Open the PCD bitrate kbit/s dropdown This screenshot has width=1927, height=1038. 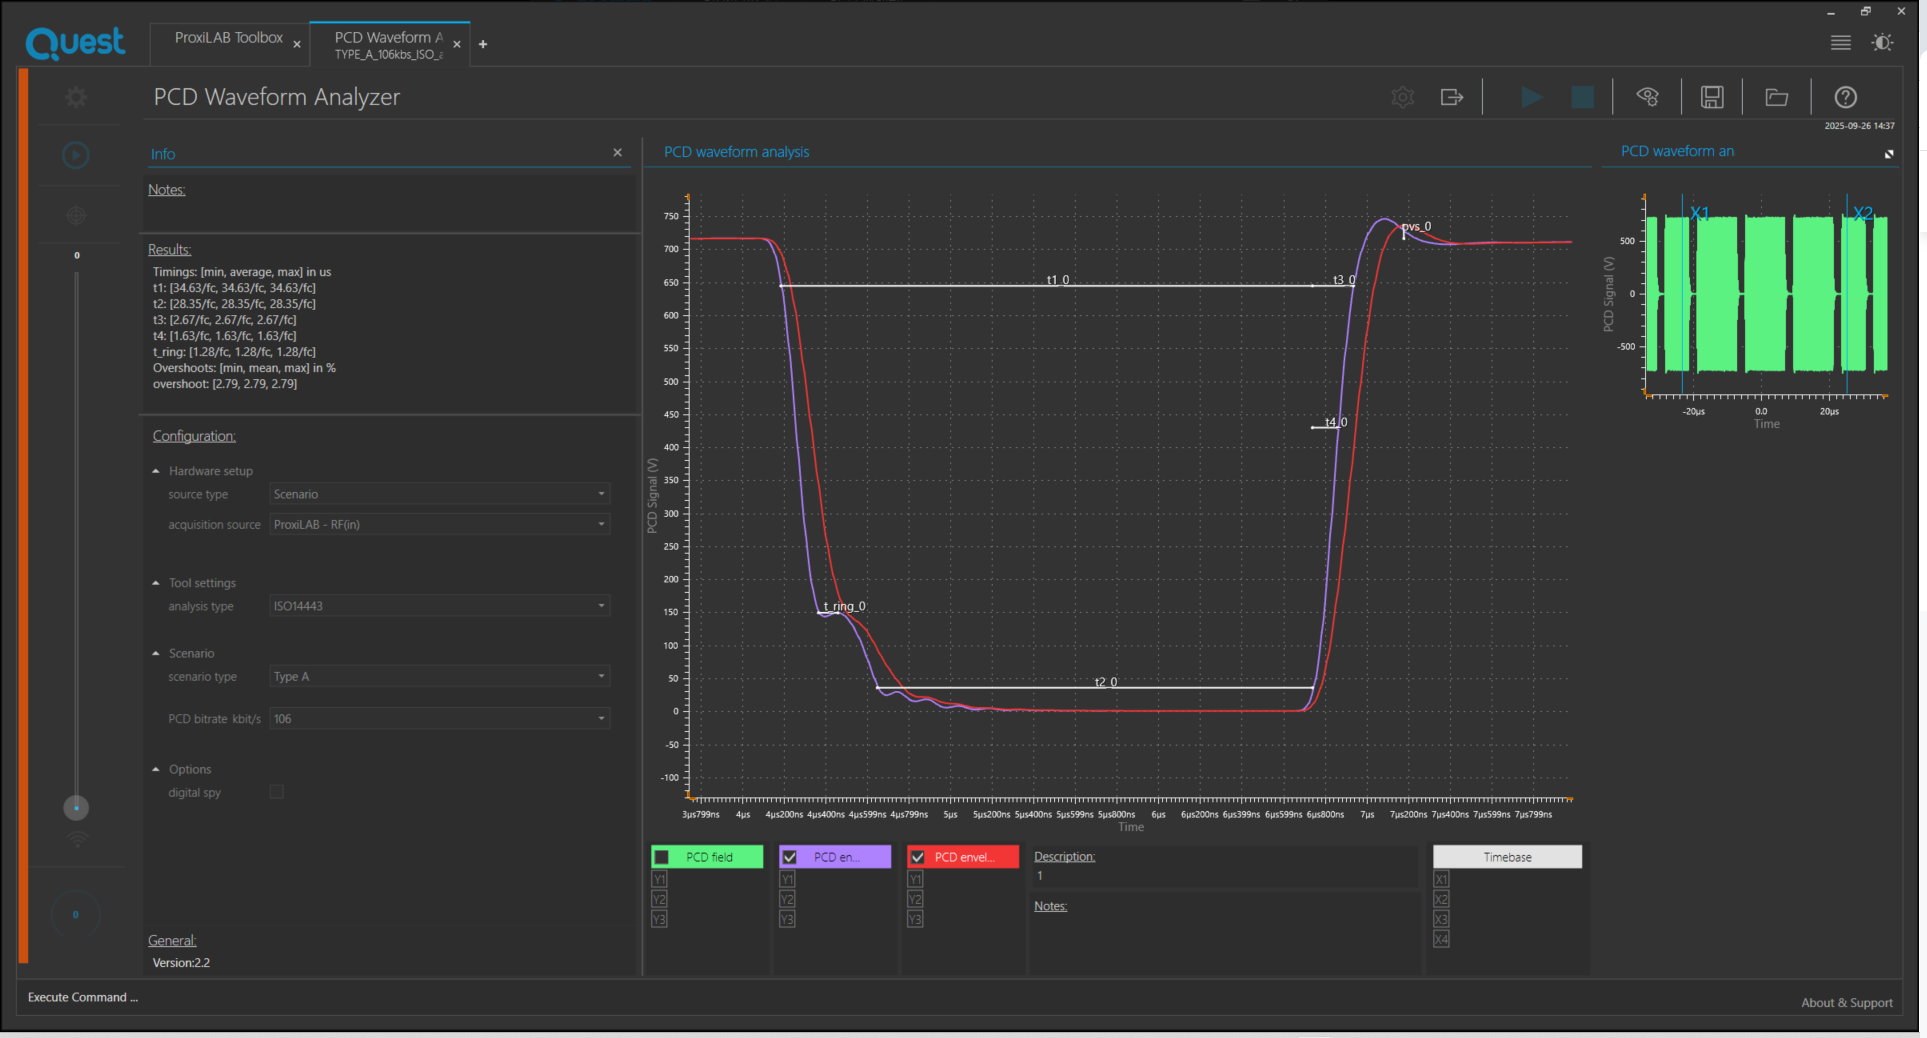439,719
